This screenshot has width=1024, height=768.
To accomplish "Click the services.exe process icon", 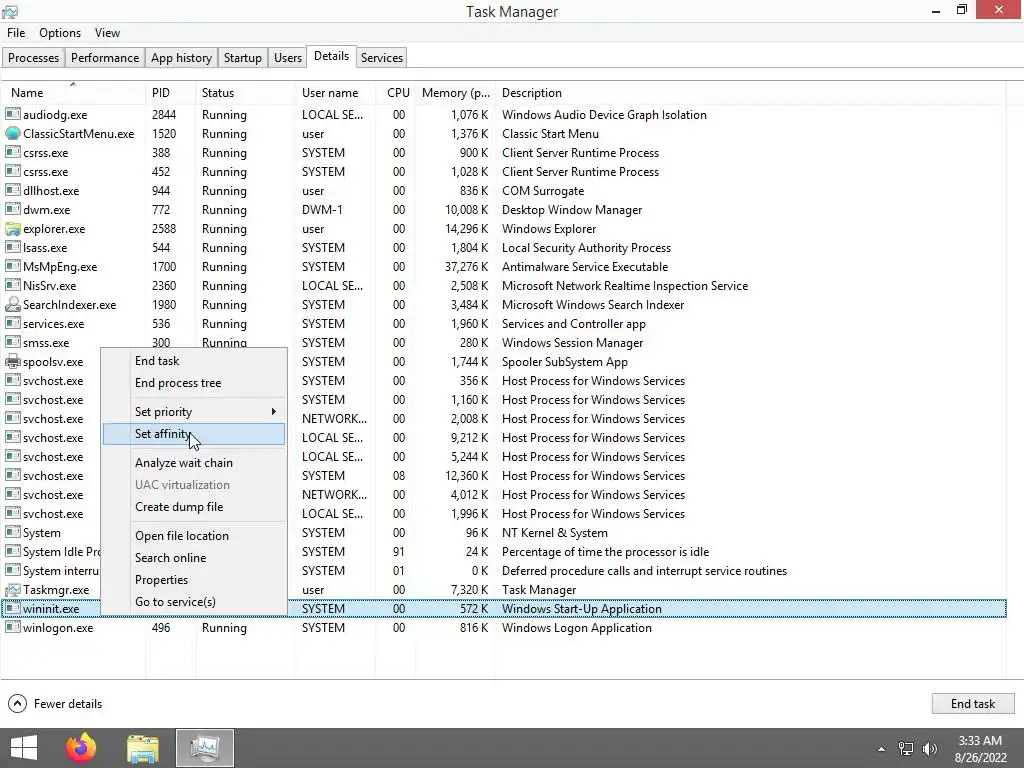I will 12,323.
